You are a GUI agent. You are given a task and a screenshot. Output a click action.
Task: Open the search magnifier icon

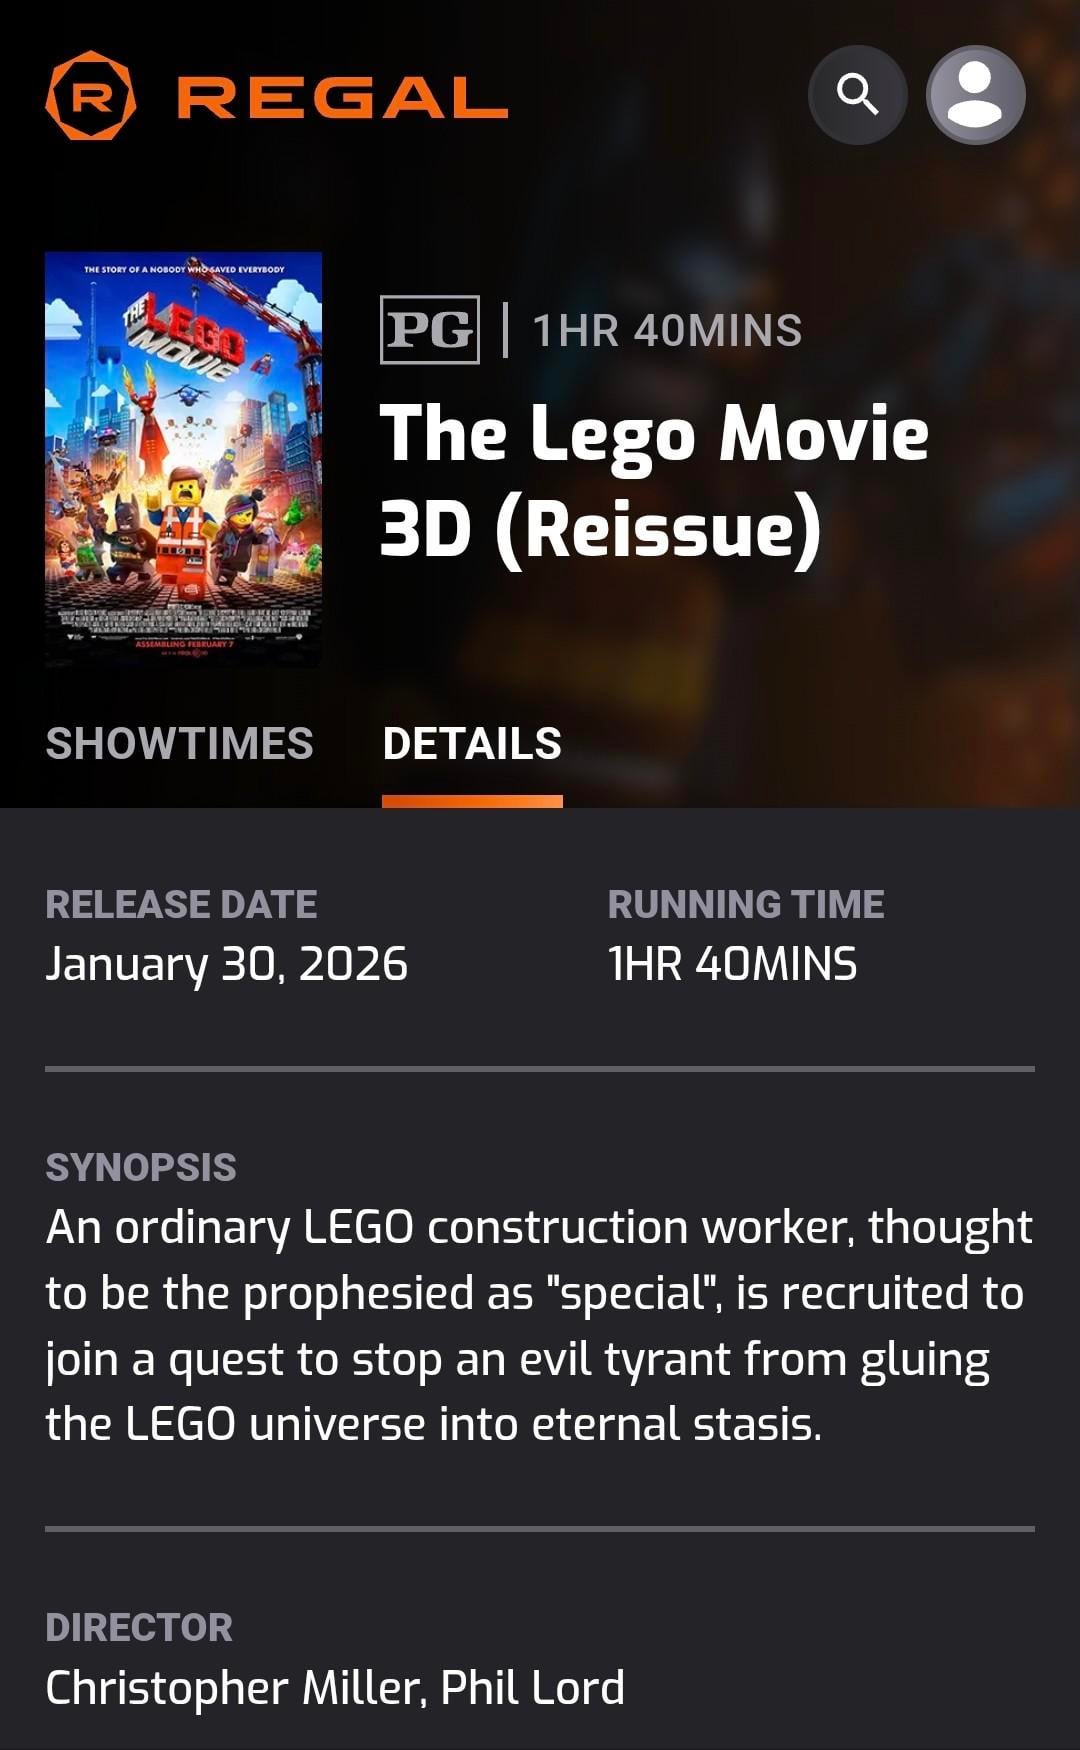(x=857, y=95)
